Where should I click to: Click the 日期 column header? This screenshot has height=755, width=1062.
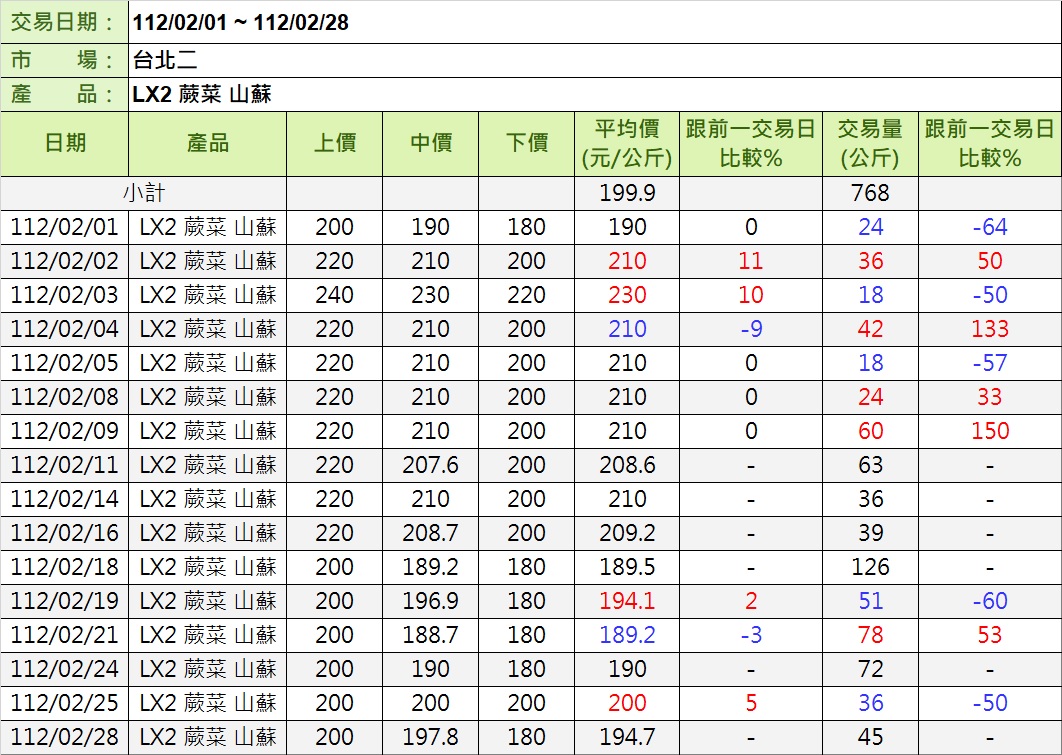65,143
